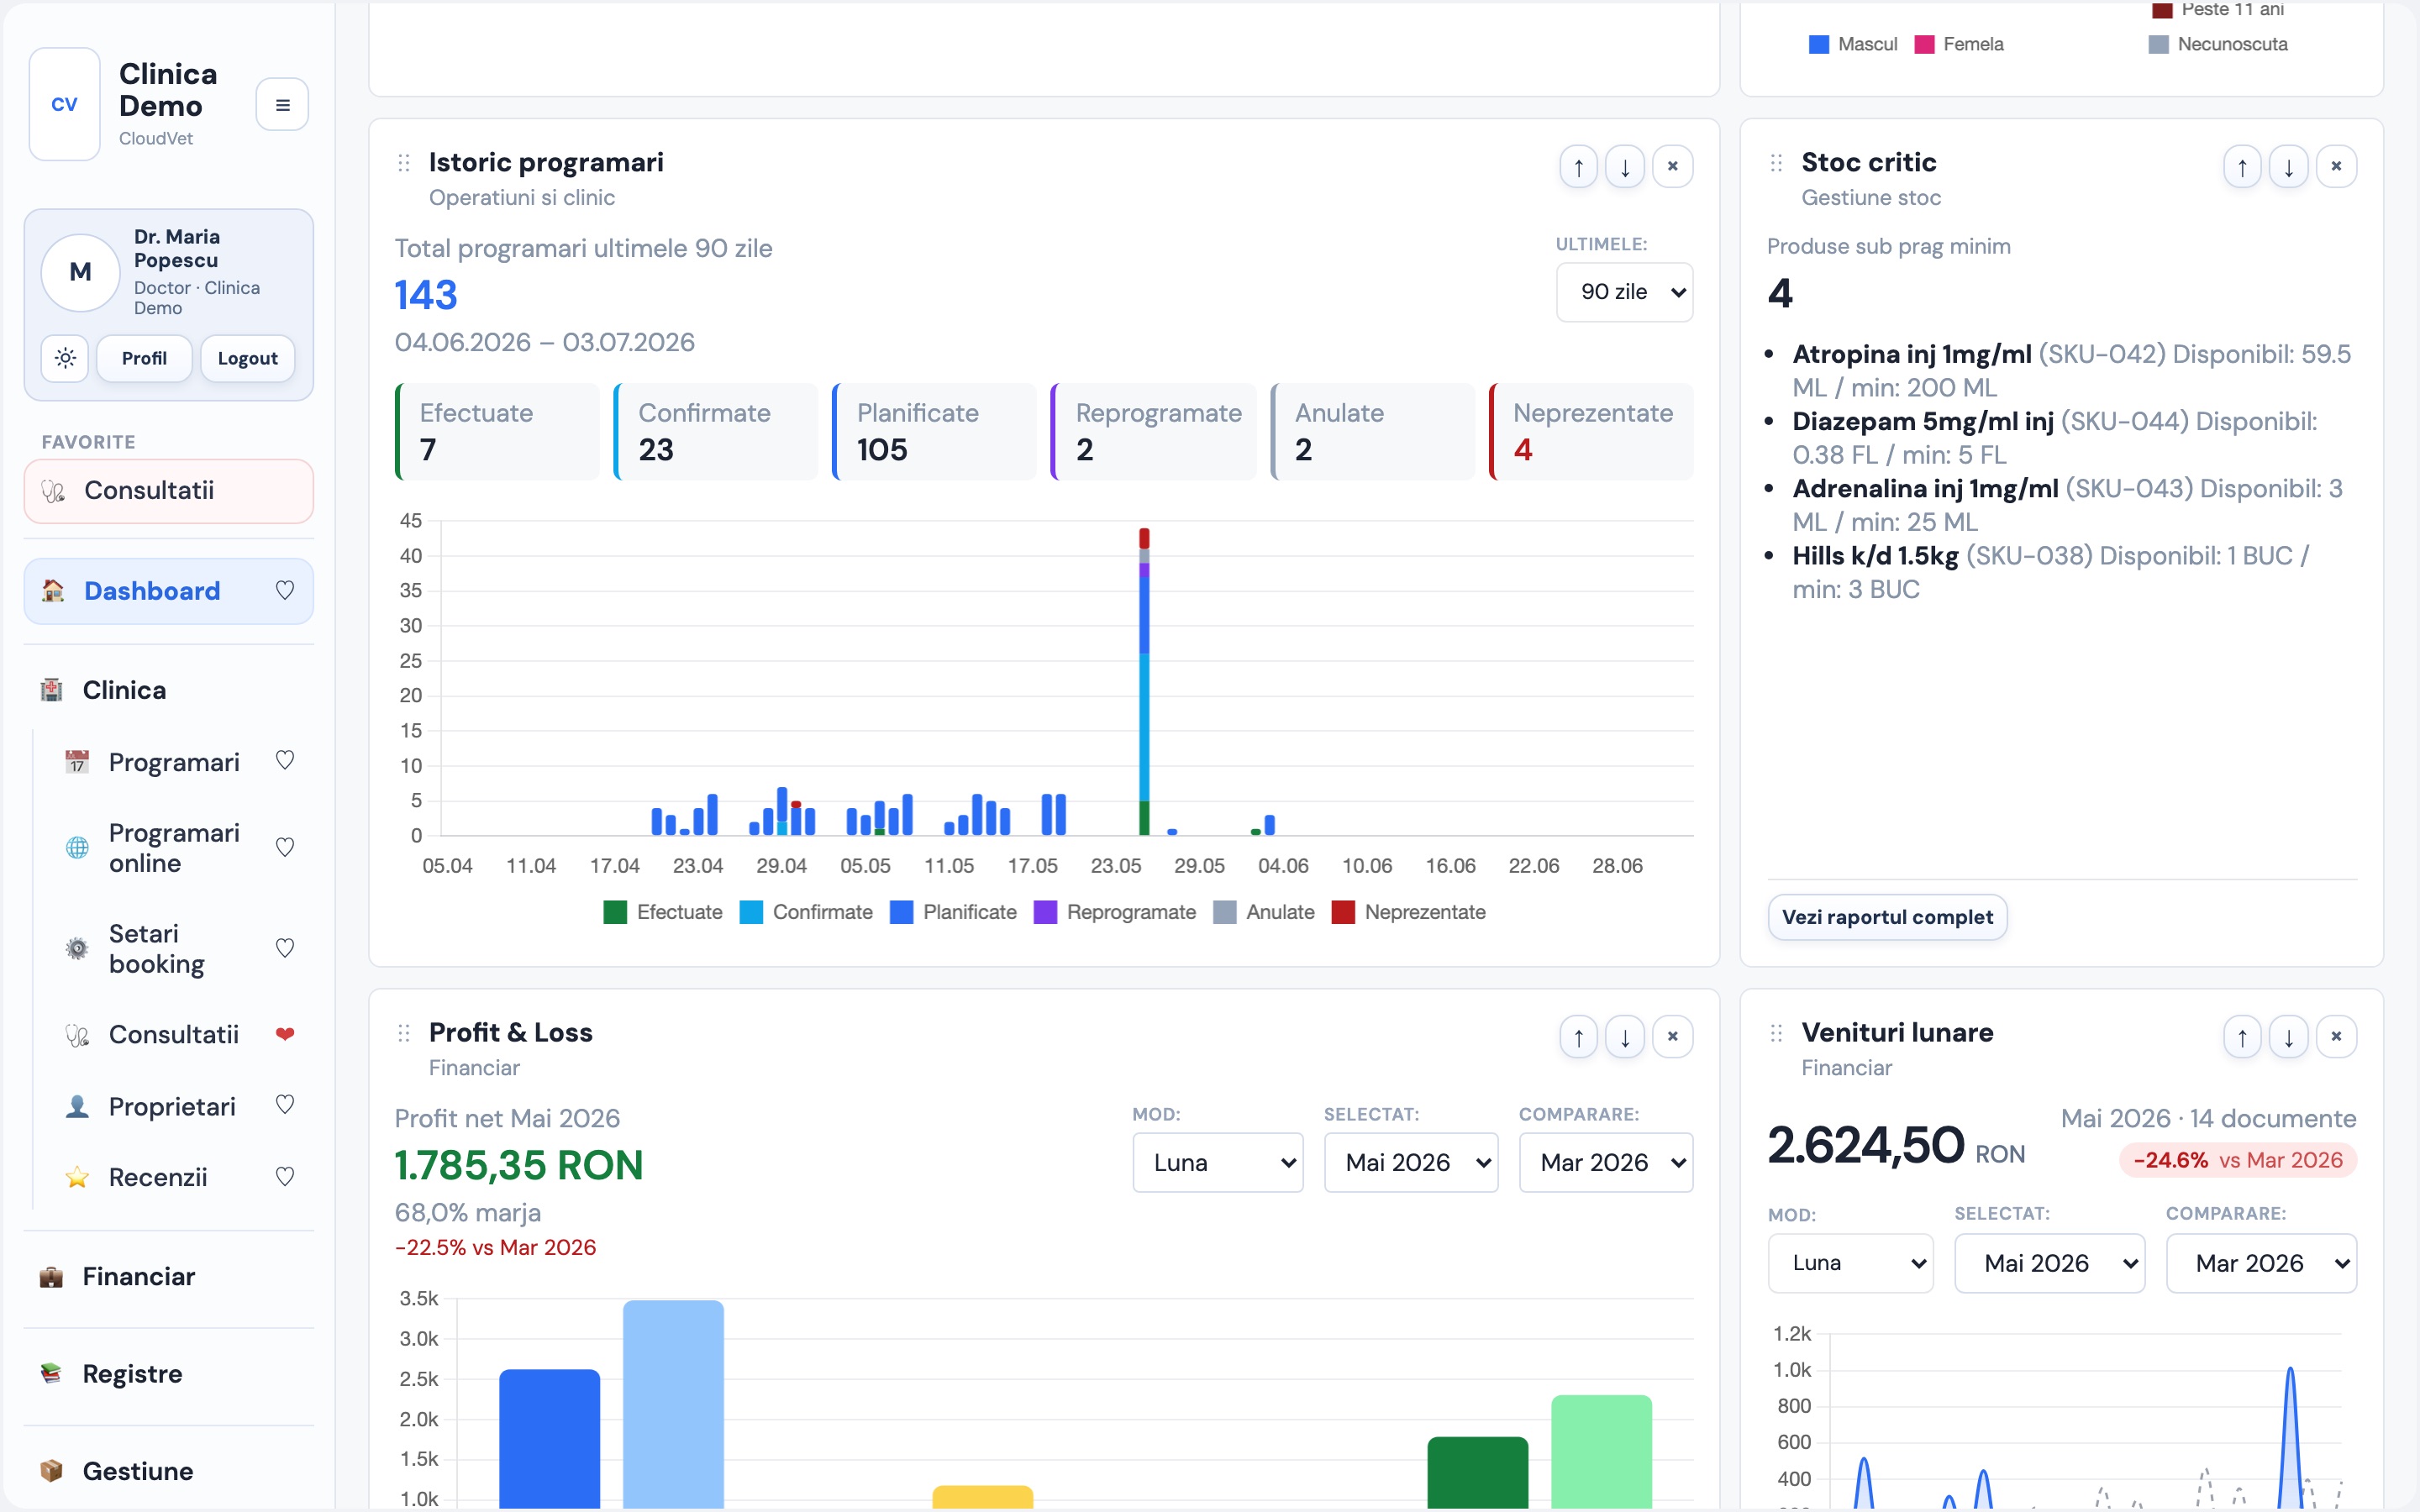Open Consultatii under Clinica section
The width and height of the screenshot is (2420, 1512).
(174, 1034)
